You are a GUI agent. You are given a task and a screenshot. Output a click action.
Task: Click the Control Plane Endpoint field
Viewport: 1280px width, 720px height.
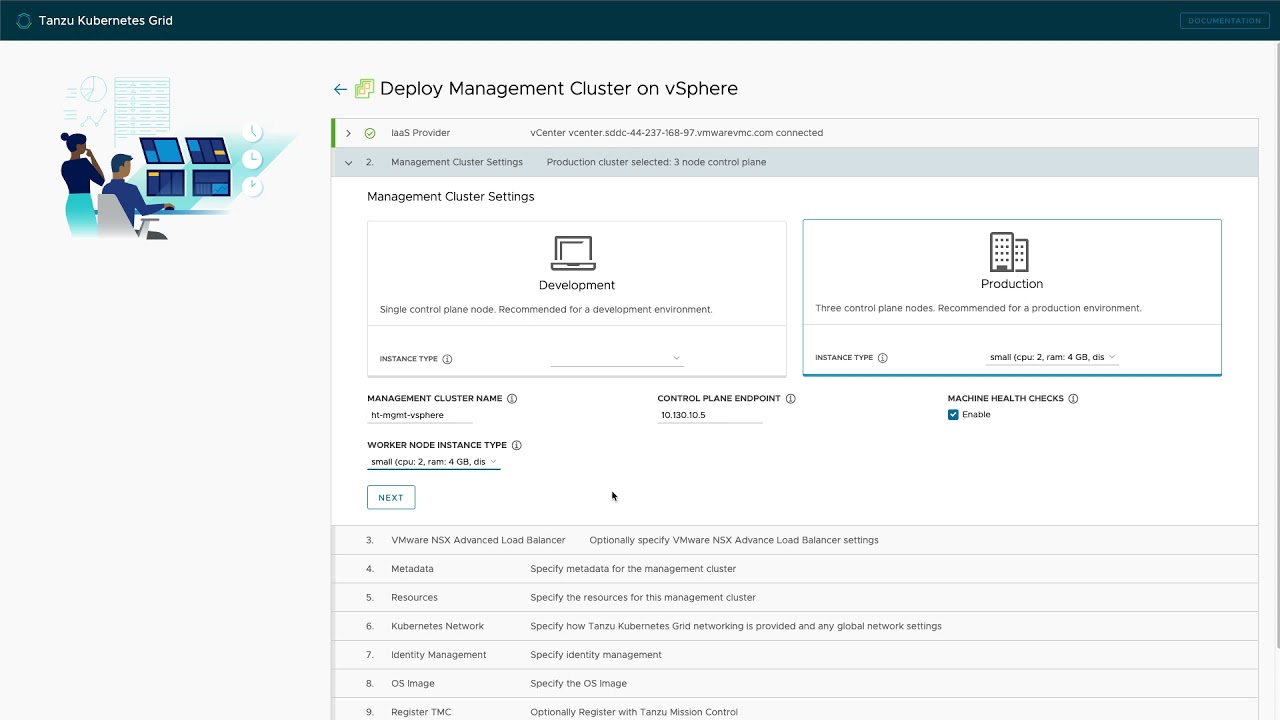click(x=710, y=415)
